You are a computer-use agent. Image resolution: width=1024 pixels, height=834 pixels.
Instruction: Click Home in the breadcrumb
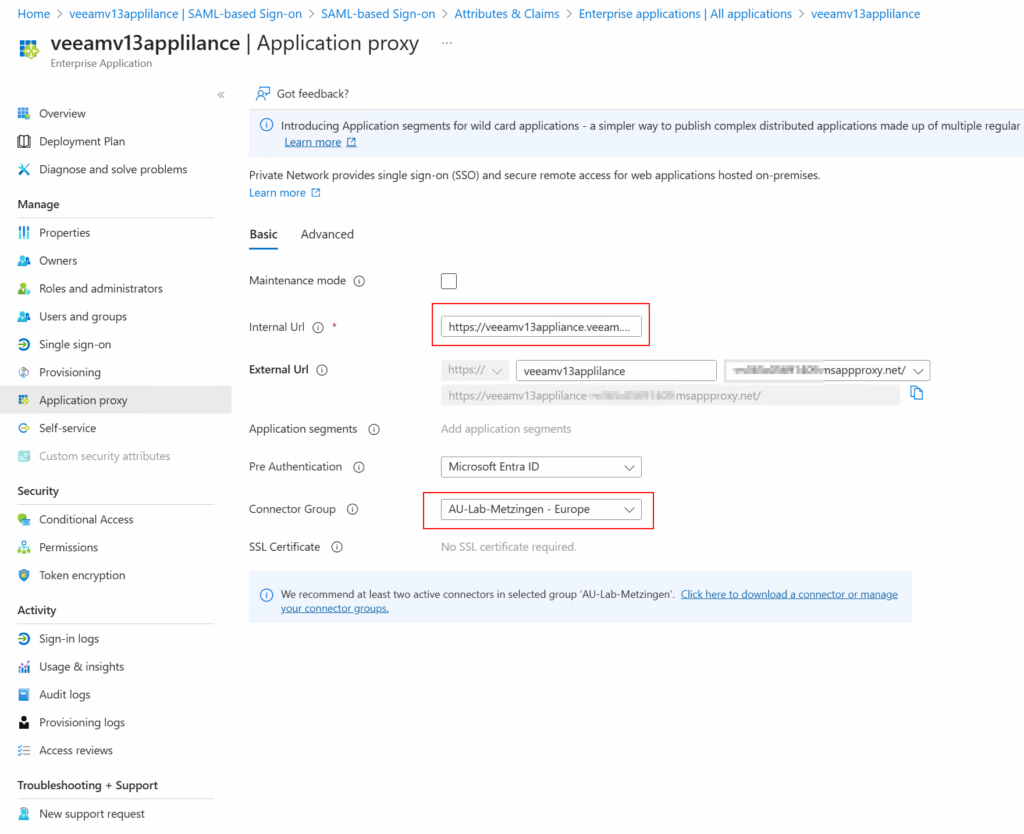tap(34, 14)
